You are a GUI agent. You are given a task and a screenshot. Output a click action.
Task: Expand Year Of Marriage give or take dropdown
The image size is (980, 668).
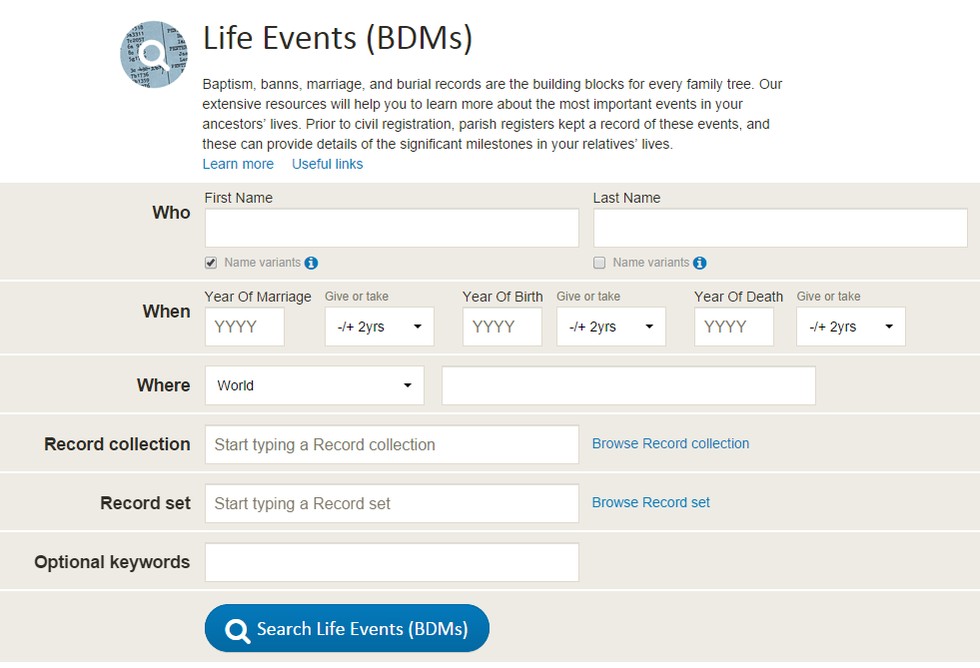pos(379,327)
